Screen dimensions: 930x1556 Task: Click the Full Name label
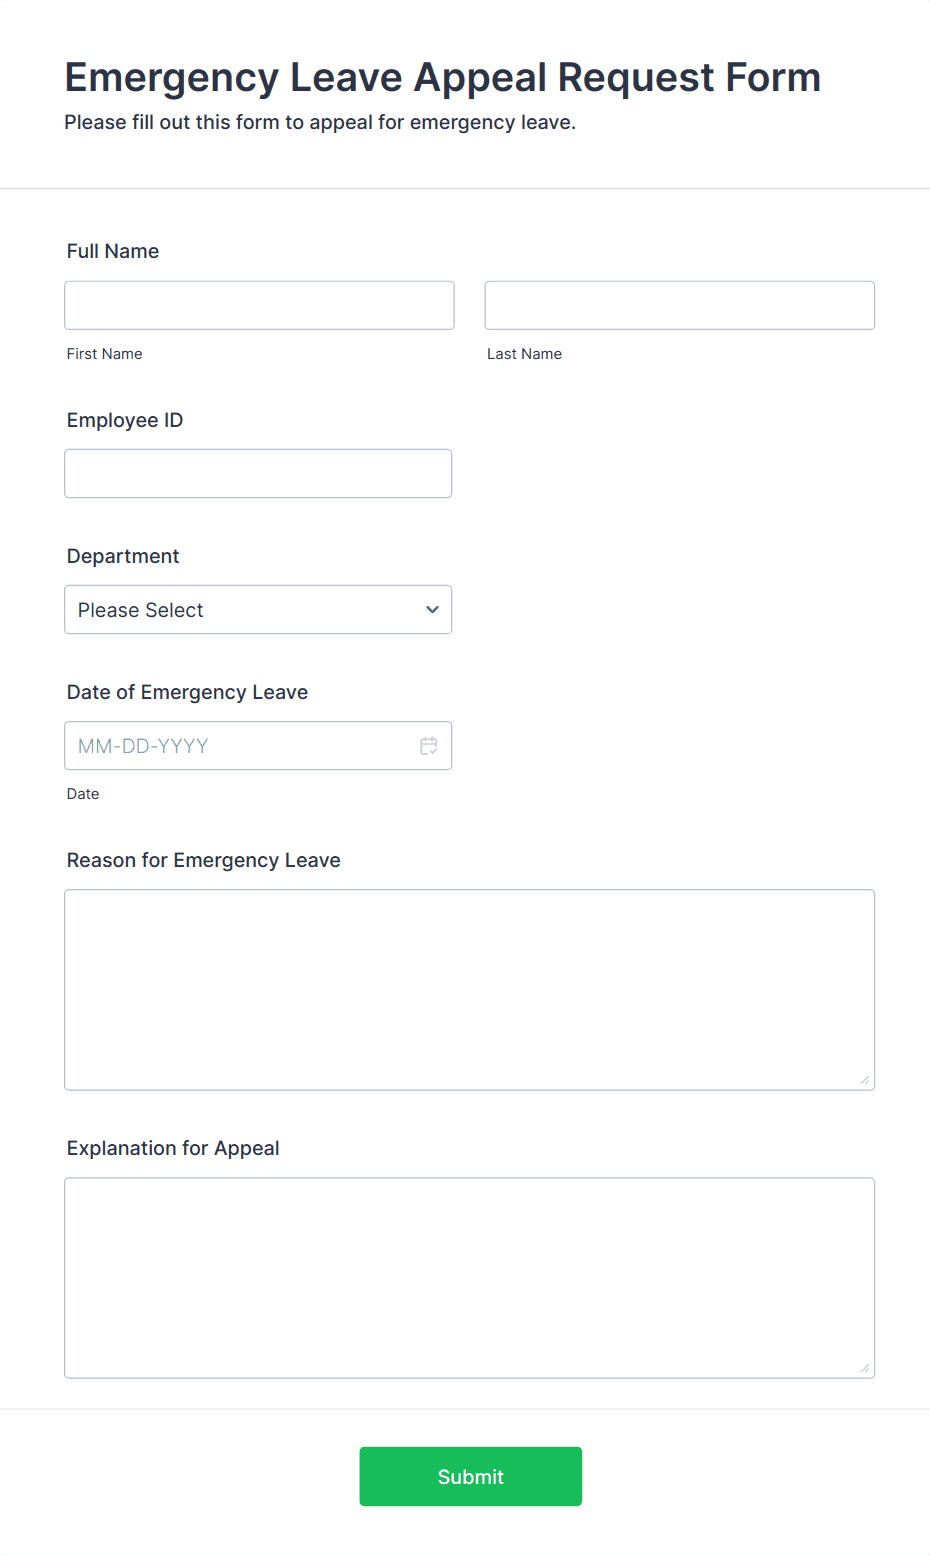pos(113,251)
